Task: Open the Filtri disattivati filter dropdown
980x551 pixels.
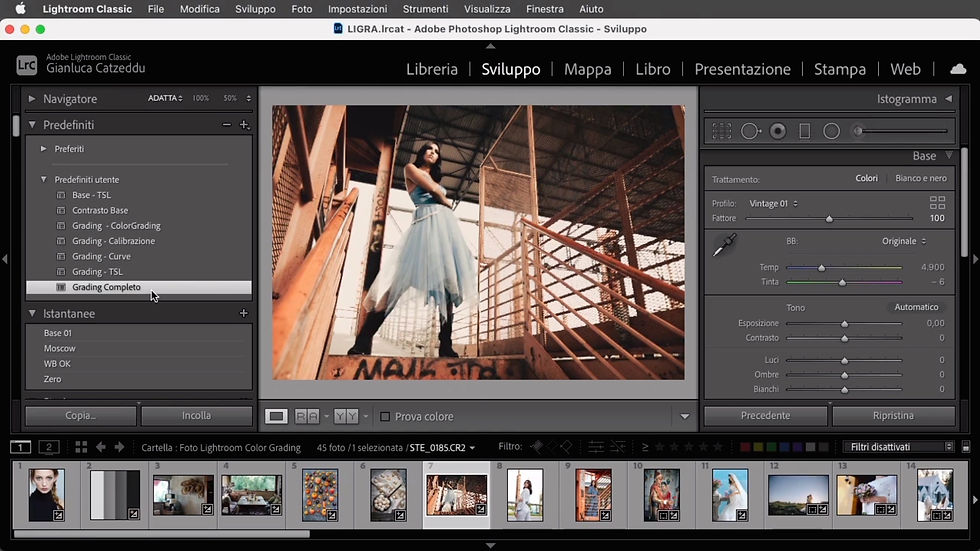Action: click(898, 447)
